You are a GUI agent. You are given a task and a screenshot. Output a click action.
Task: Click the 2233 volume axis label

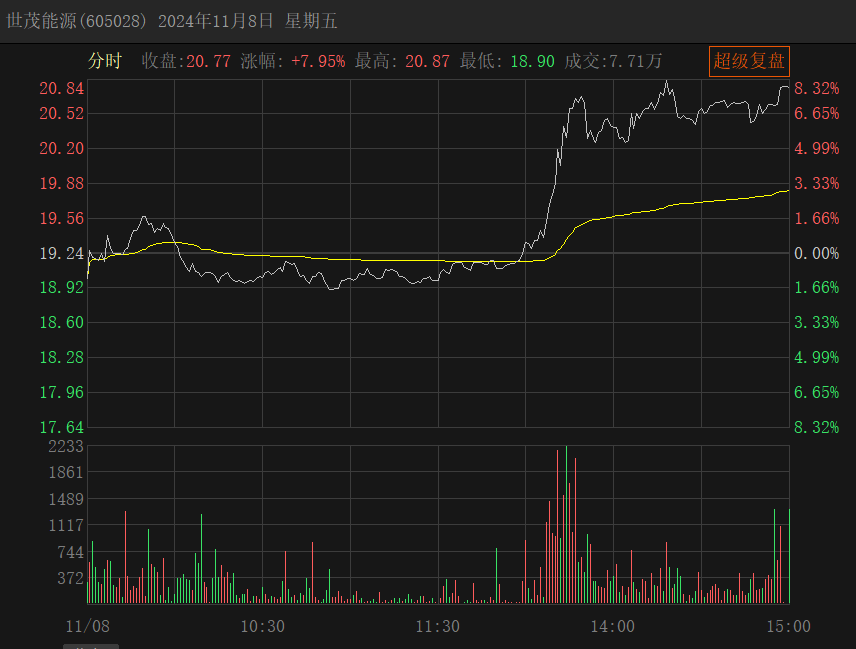(x=66, y=447)
